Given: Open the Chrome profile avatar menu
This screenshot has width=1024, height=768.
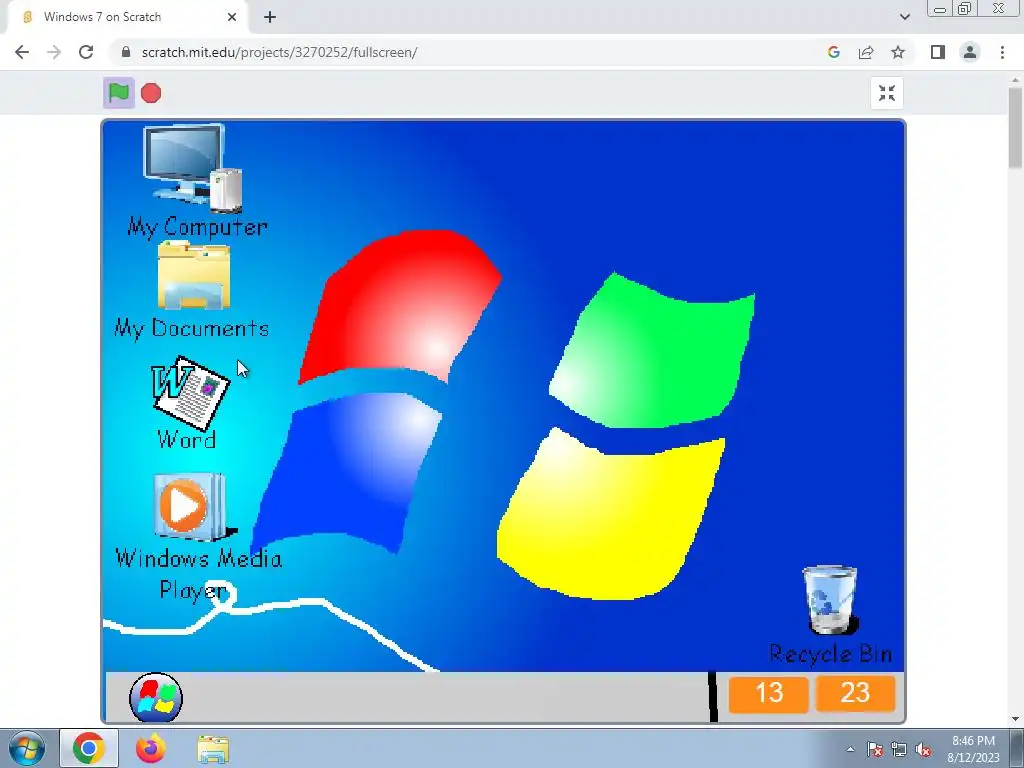Looking at the screenshot, I should [x=970, y=52].
